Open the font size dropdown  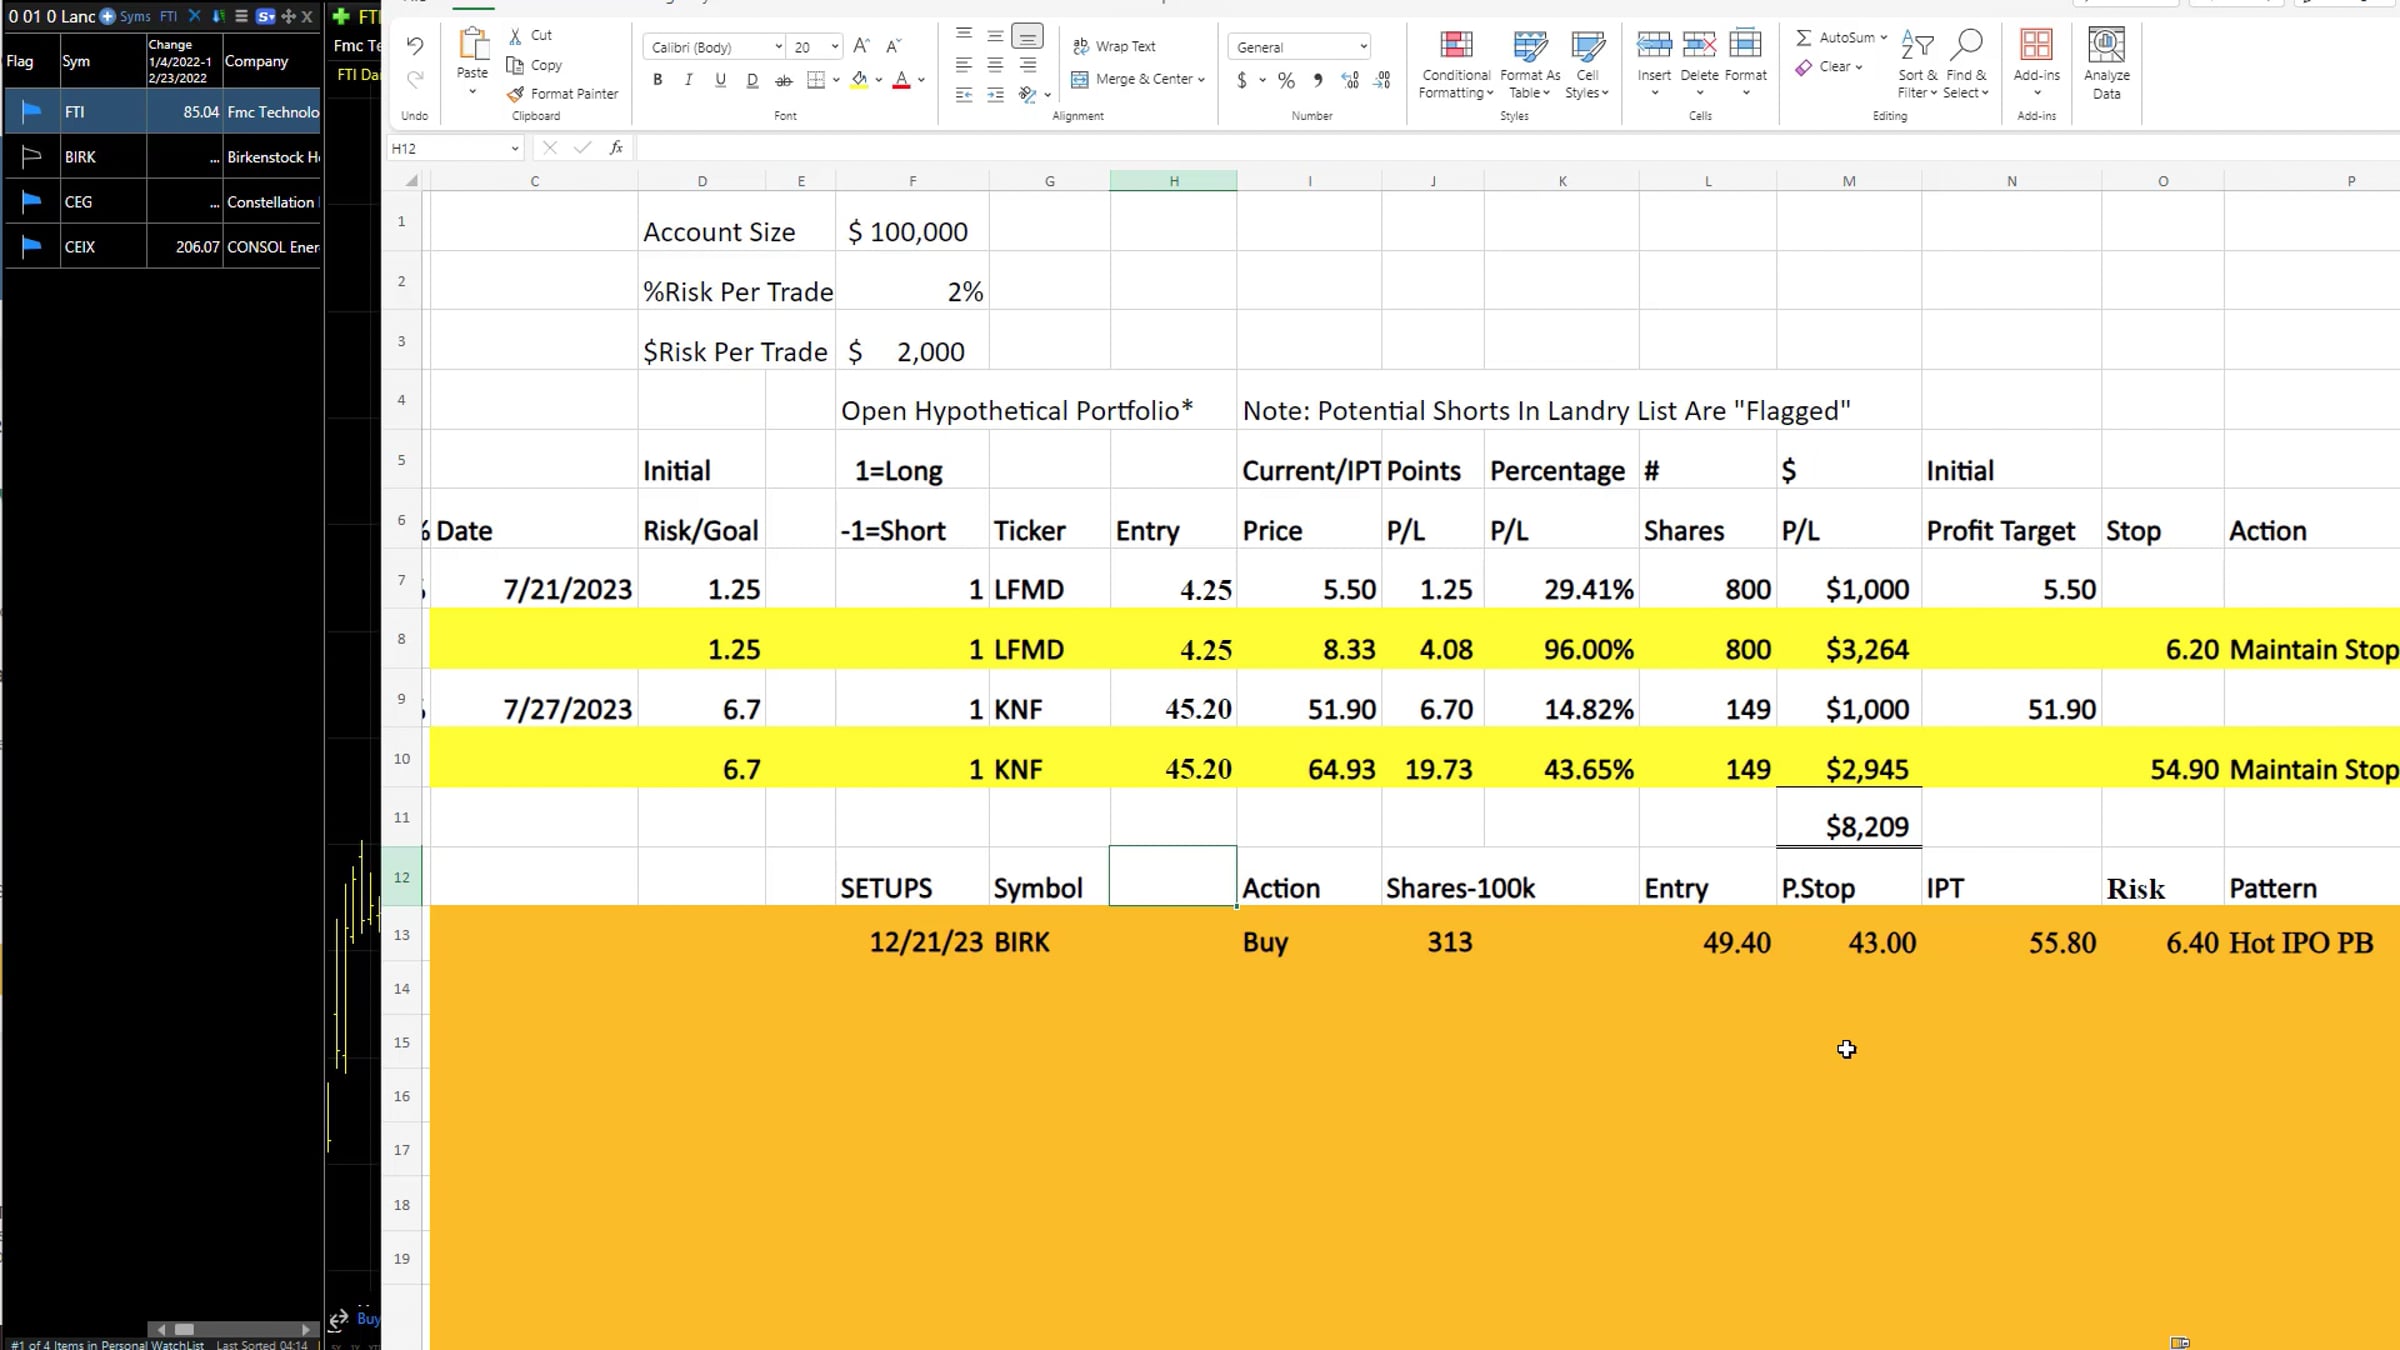coord(834,47)
